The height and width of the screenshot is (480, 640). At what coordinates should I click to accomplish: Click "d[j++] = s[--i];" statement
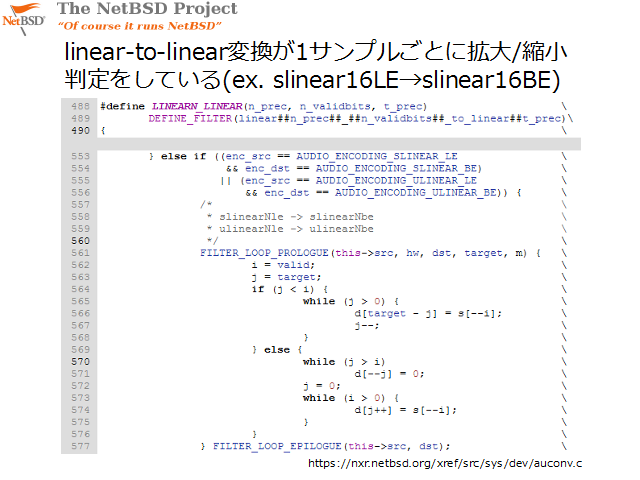coord(406,410)
